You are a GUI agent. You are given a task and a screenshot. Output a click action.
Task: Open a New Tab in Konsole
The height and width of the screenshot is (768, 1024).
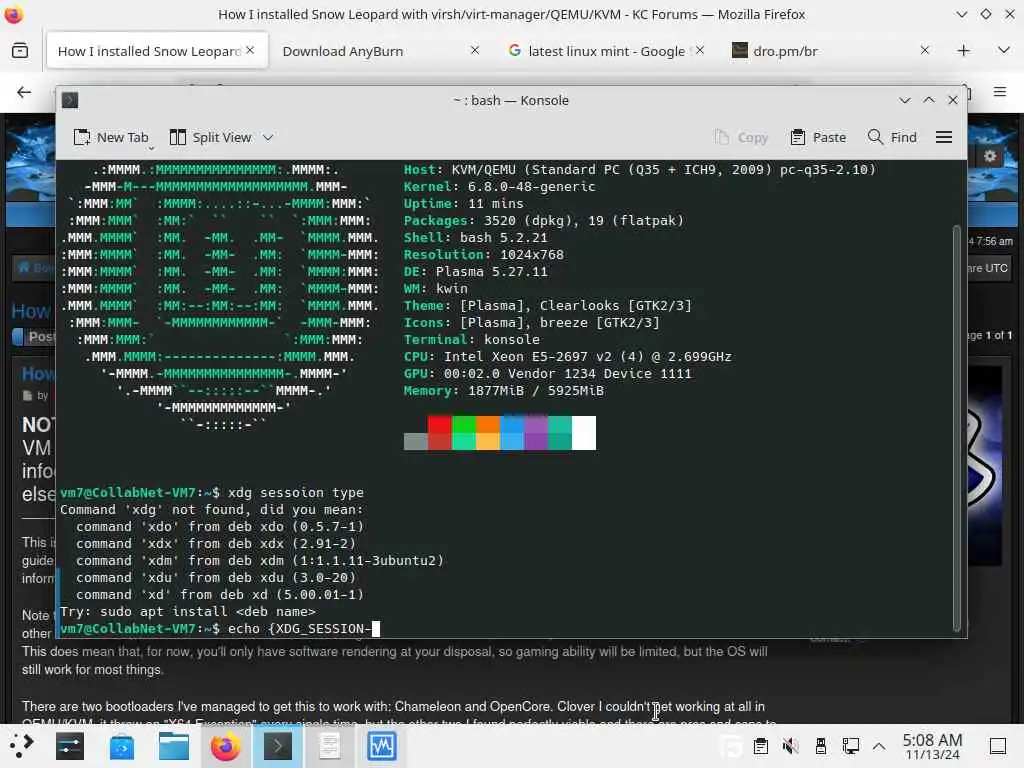pos(112,137)
